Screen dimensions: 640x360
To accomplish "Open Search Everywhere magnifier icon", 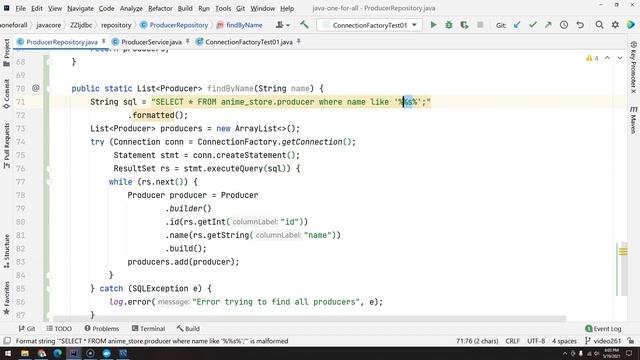I will tap(599, 25).
